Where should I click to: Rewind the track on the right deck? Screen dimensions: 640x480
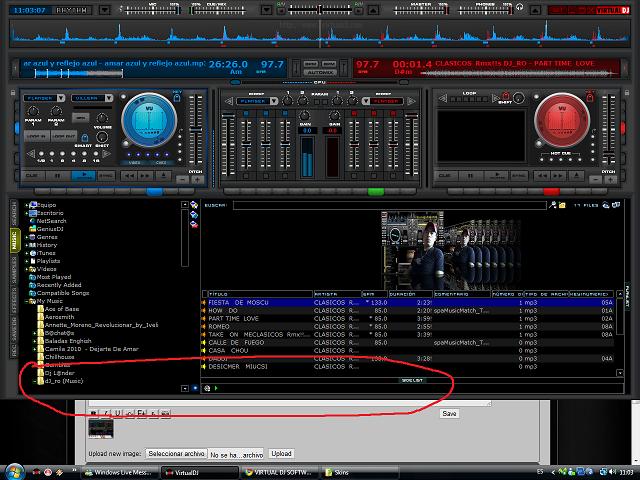pos(542,176)
